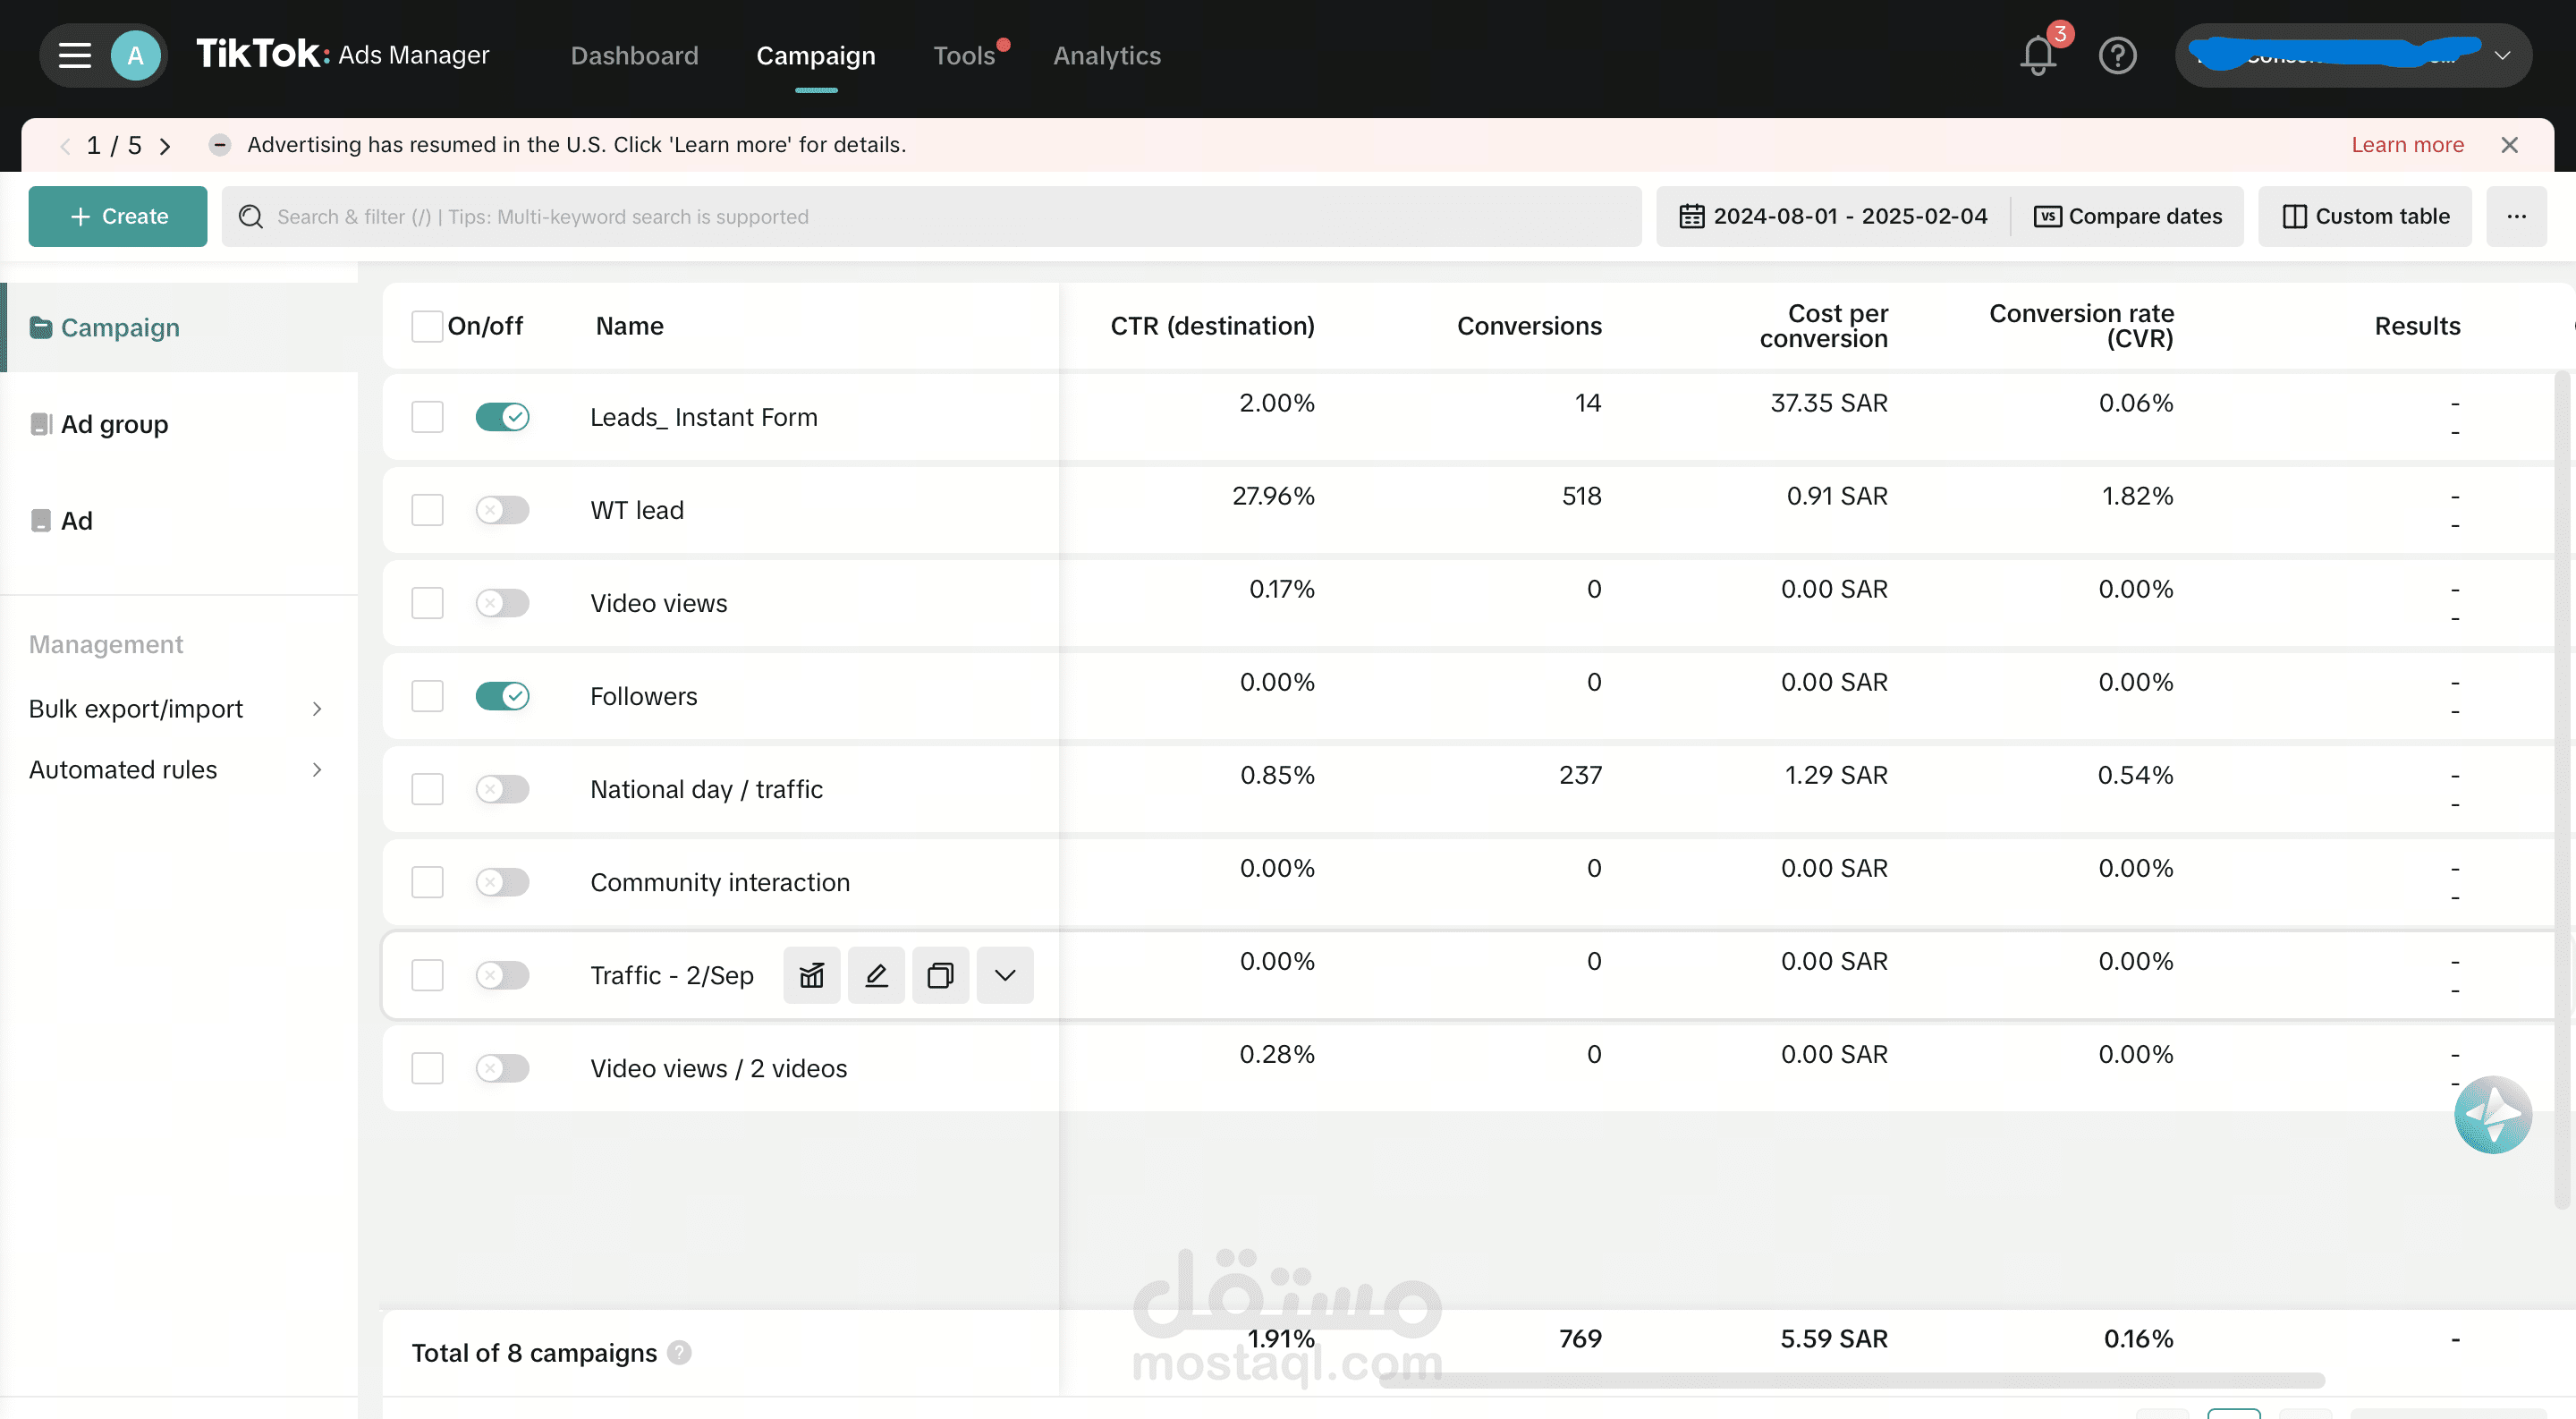Click the Search & filter input field
The height and width of the screenshot is (1419, 2576).
click(x=931, y=216)
